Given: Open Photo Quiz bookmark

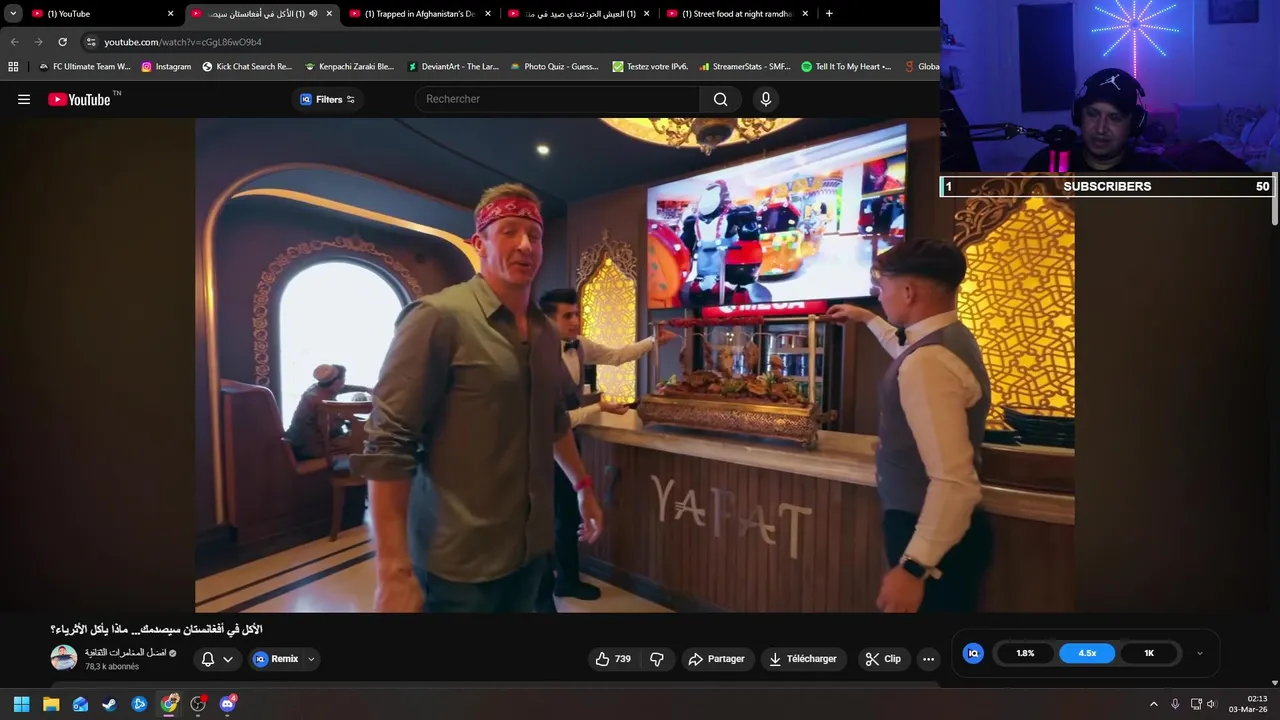Looking at the screenshot, I should click(554, 66).
